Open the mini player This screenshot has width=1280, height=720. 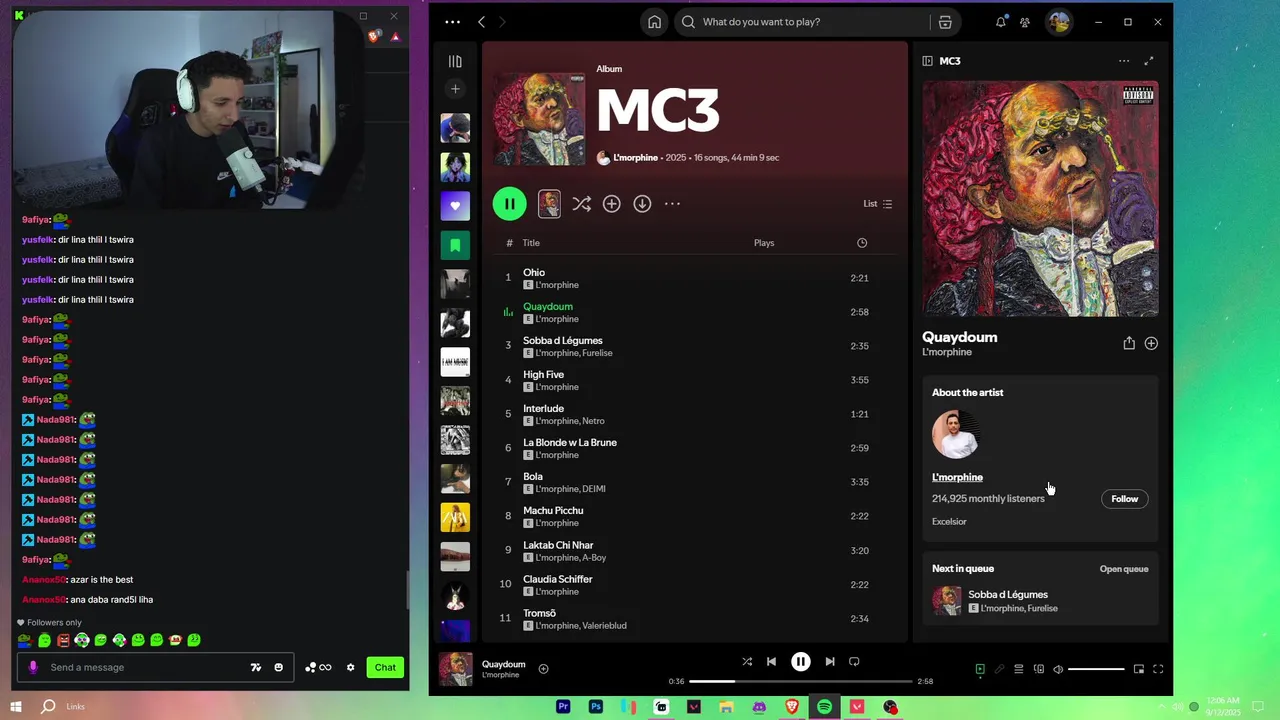(x=1138, y=669)
